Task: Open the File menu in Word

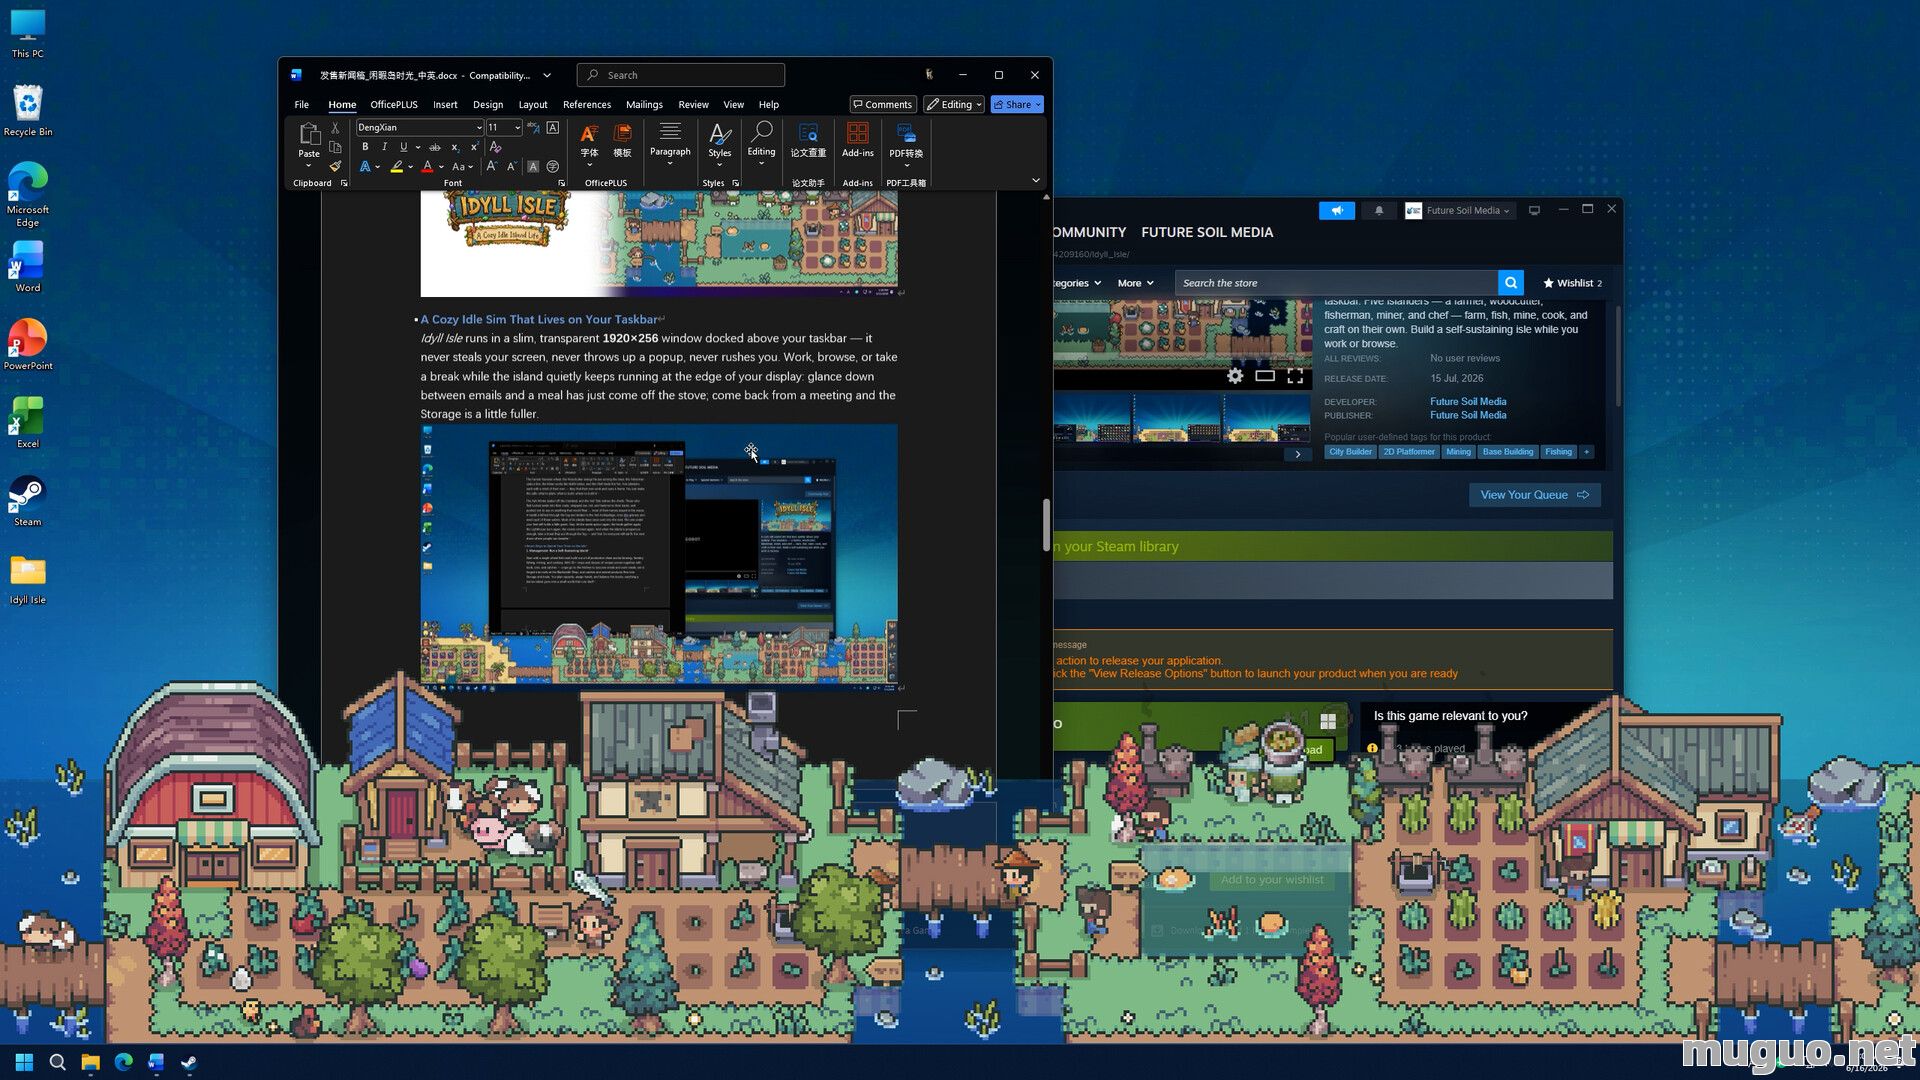Action: tap(301, 104)
